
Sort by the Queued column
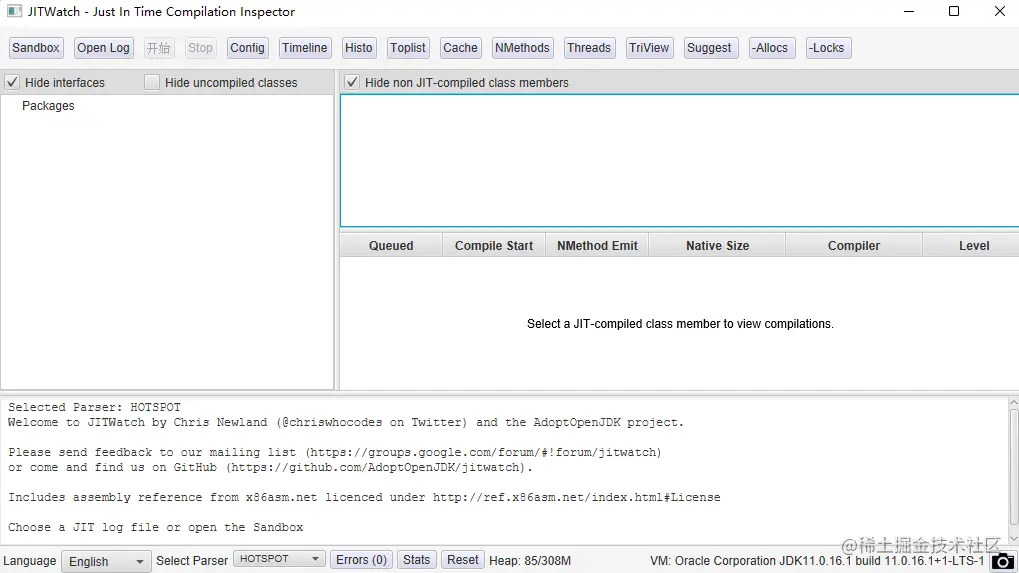point(391,246)
